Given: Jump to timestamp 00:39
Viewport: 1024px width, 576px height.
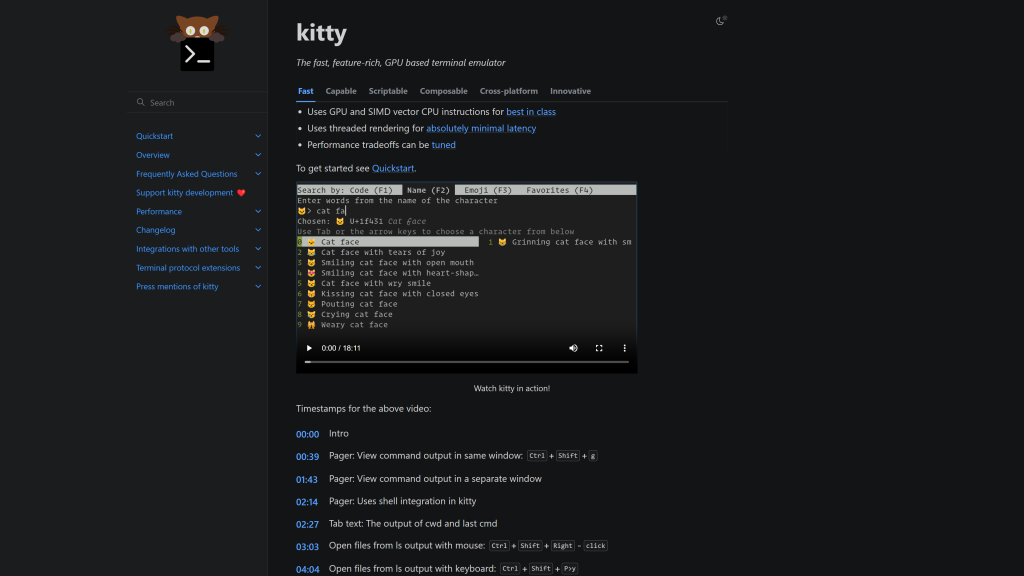Looking at the screenshot, I should point(308,456).
